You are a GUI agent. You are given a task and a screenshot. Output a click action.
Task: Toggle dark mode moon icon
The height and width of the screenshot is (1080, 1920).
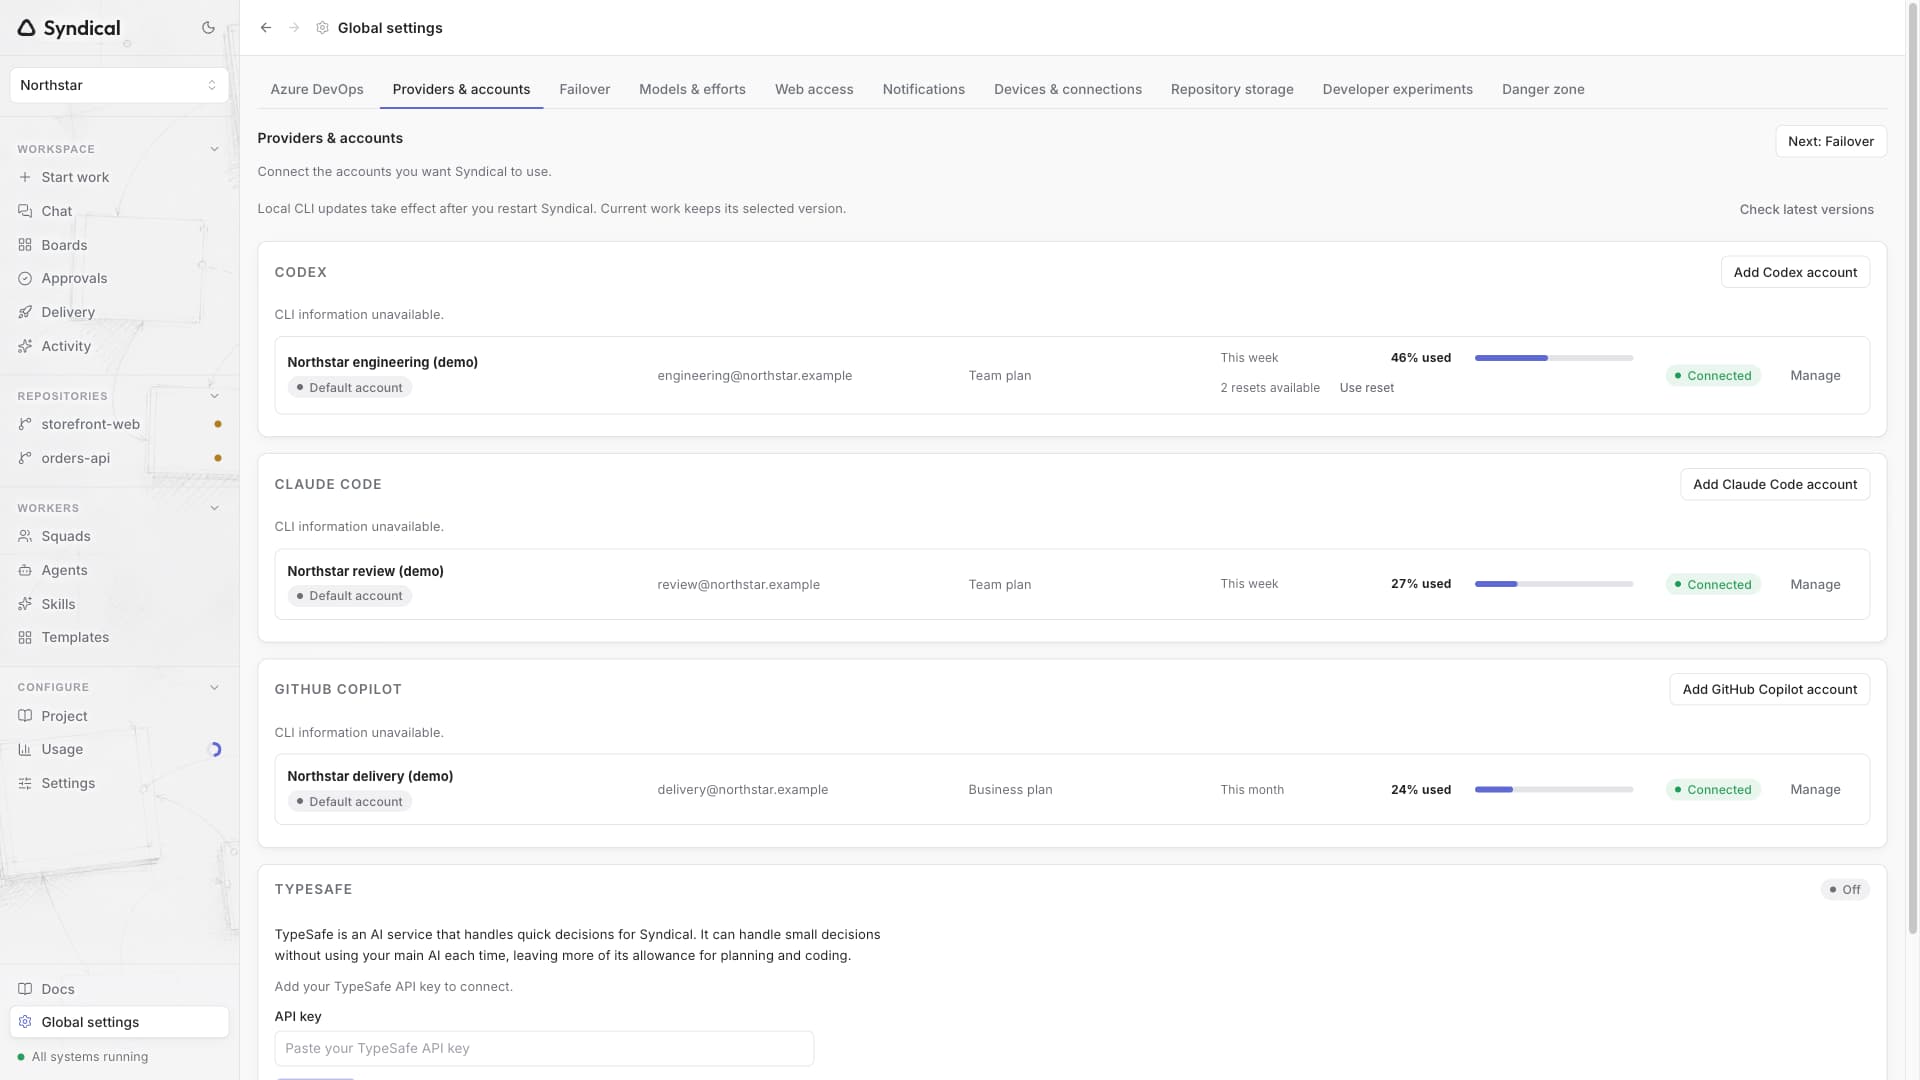208,28
